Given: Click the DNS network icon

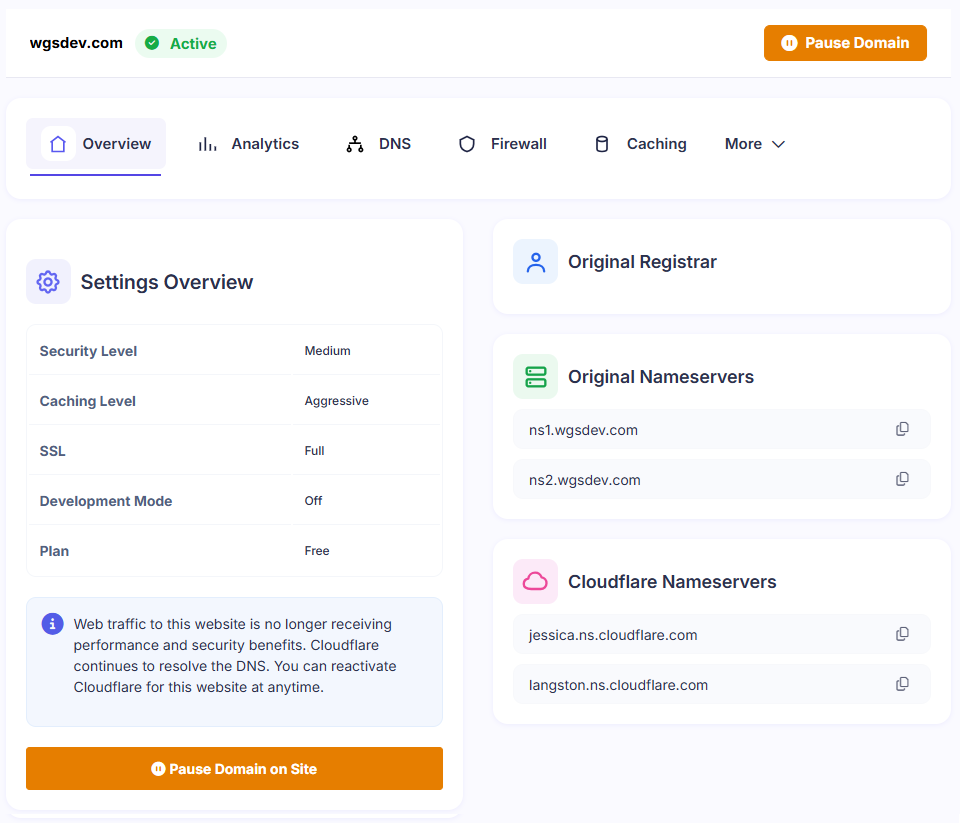Looking at the screenshot, I should tap(355, 144).
